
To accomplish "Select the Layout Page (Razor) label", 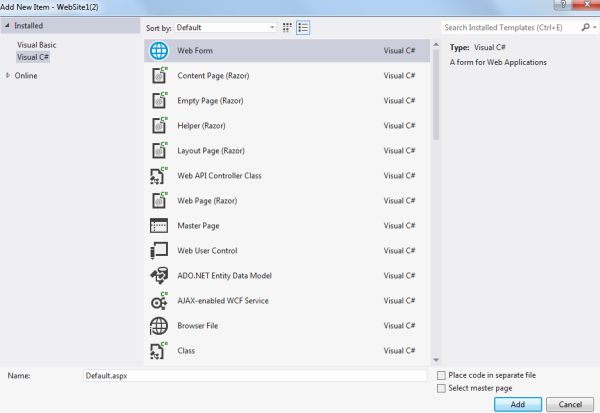I will (x=211, y=150).
